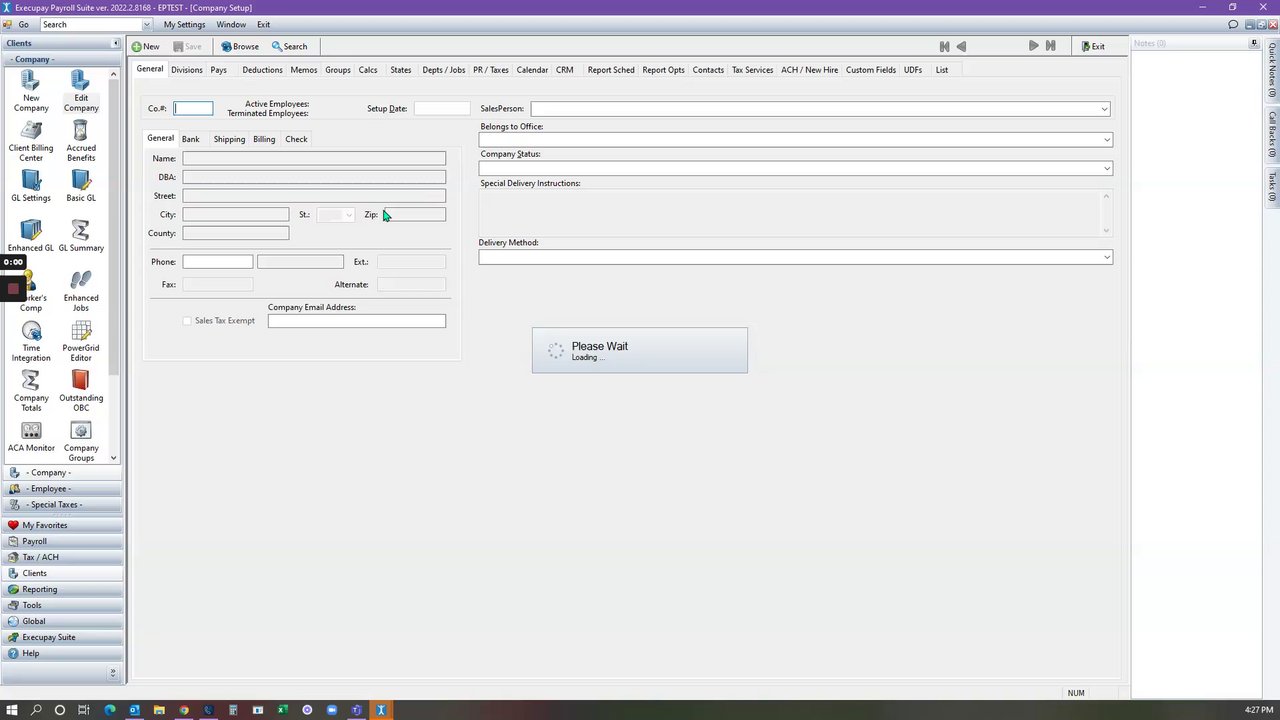
Task: Open the New Company icon
Action: pyautogui.click(x=31, y=91)
